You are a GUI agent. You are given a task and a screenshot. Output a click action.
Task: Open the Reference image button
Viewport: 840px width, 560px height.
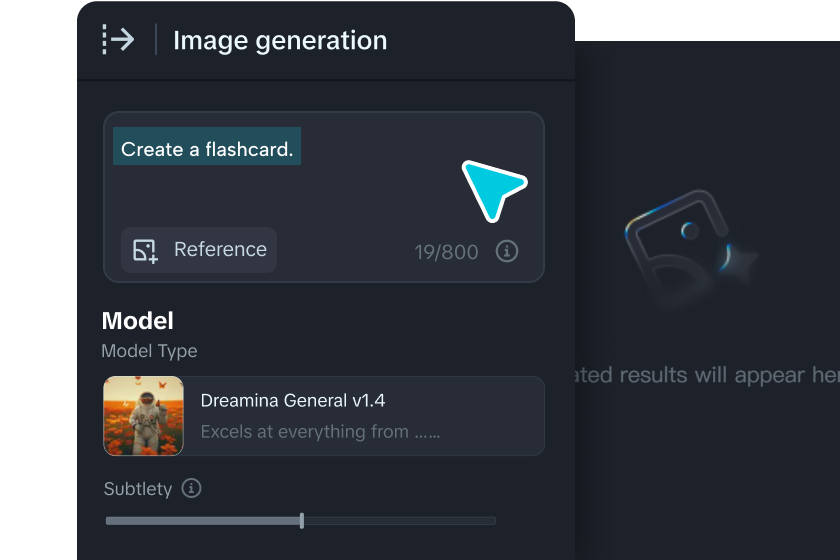click(199, 250)
